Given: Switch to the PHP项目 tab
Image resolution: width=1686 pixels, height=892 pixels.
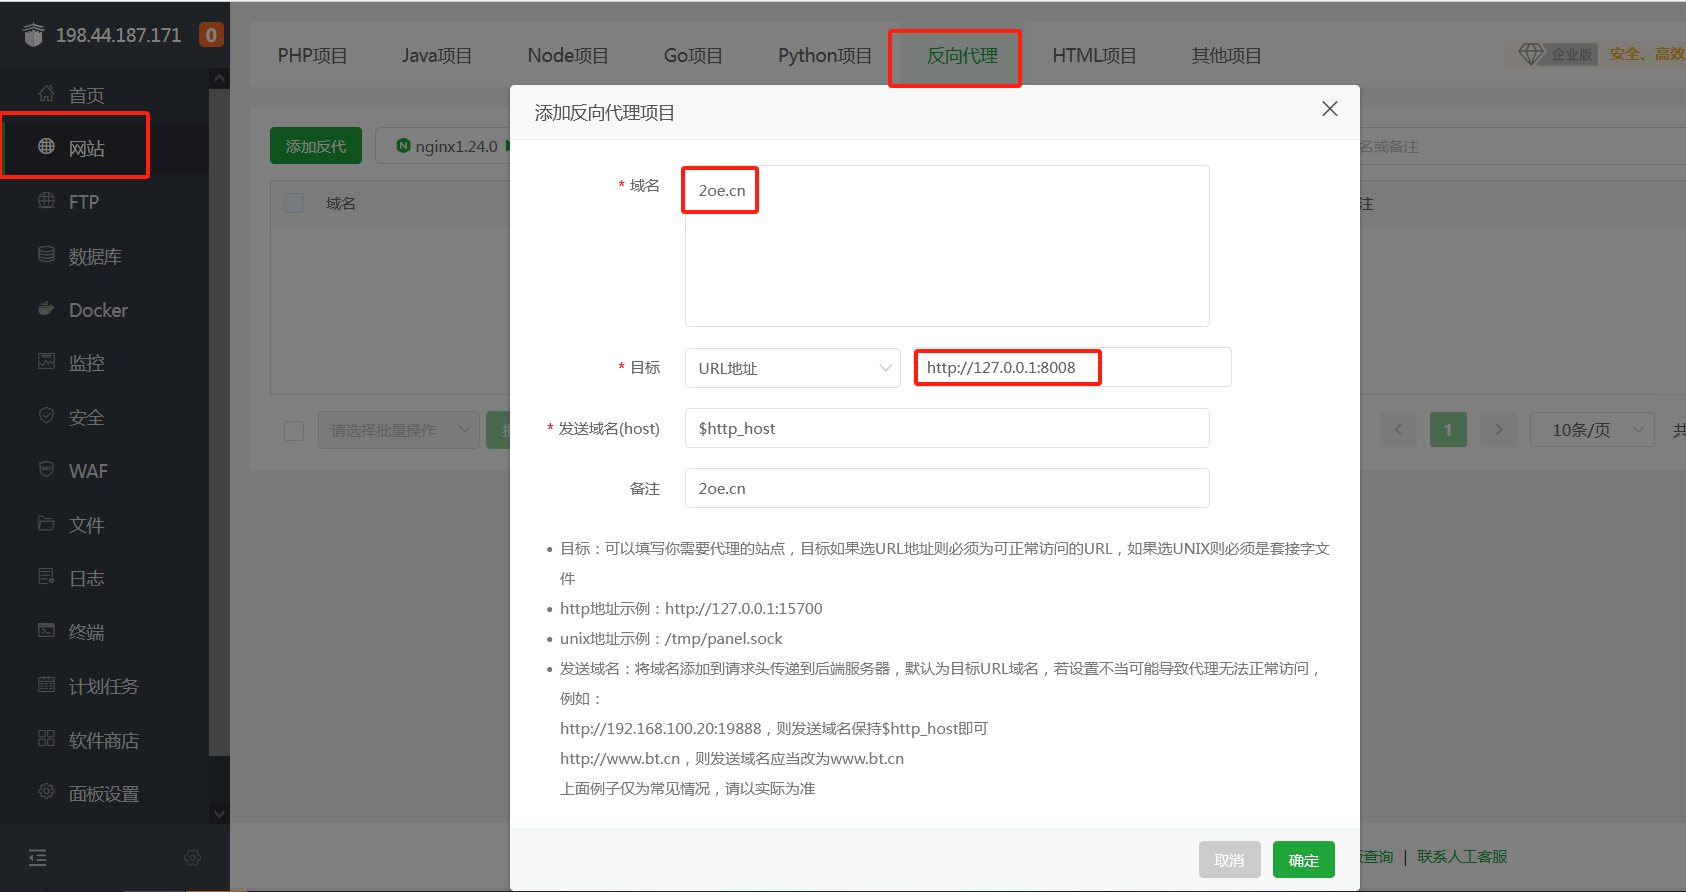Looking at the screenshot, I should 312,56.
